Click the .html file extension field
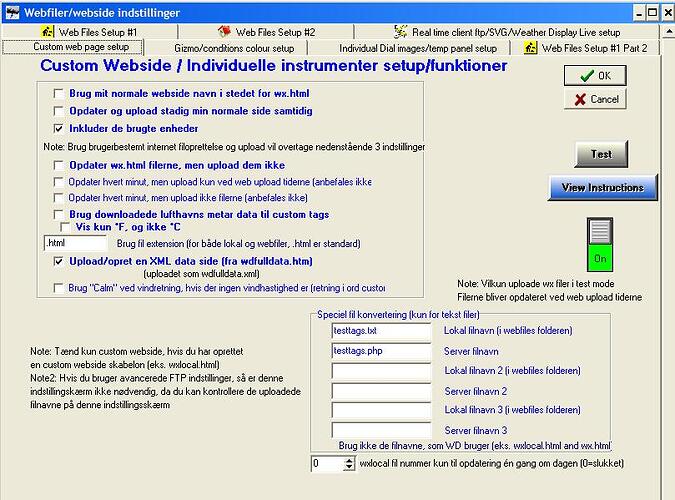 [75, 243]
